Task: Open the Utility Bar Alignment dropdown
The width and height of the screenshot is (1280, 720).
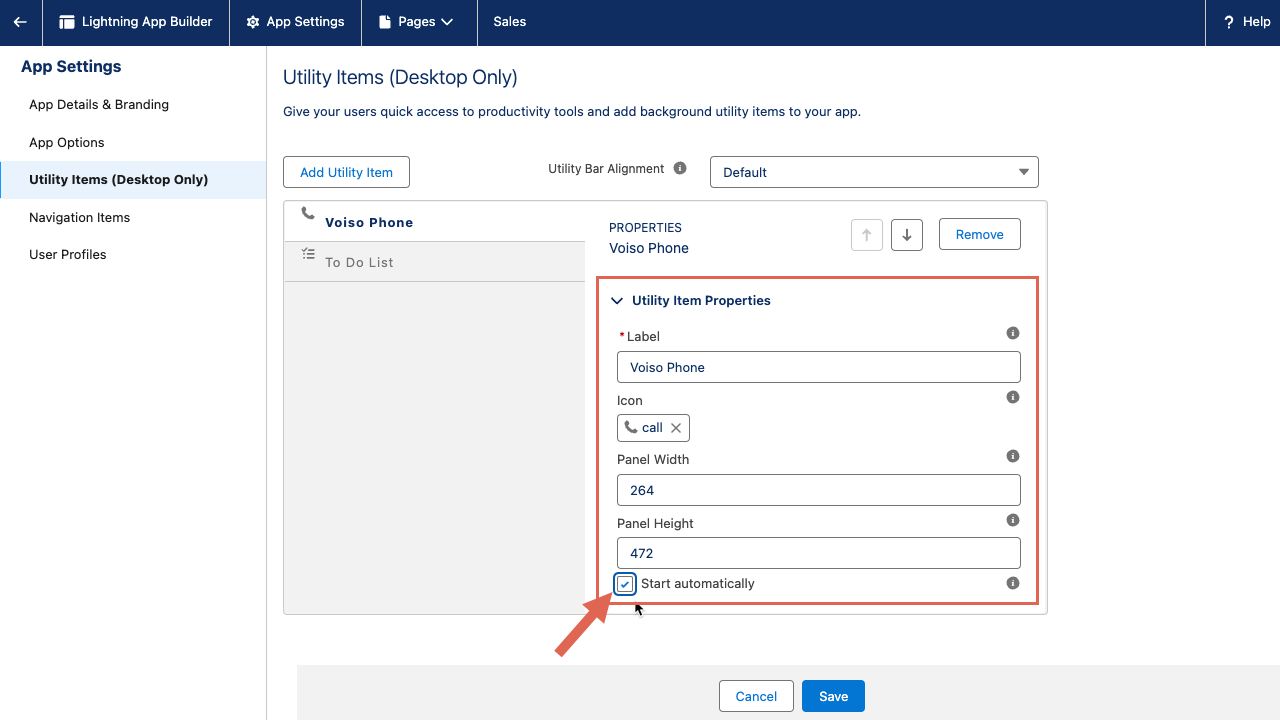Action: click(x=874, y=172)
